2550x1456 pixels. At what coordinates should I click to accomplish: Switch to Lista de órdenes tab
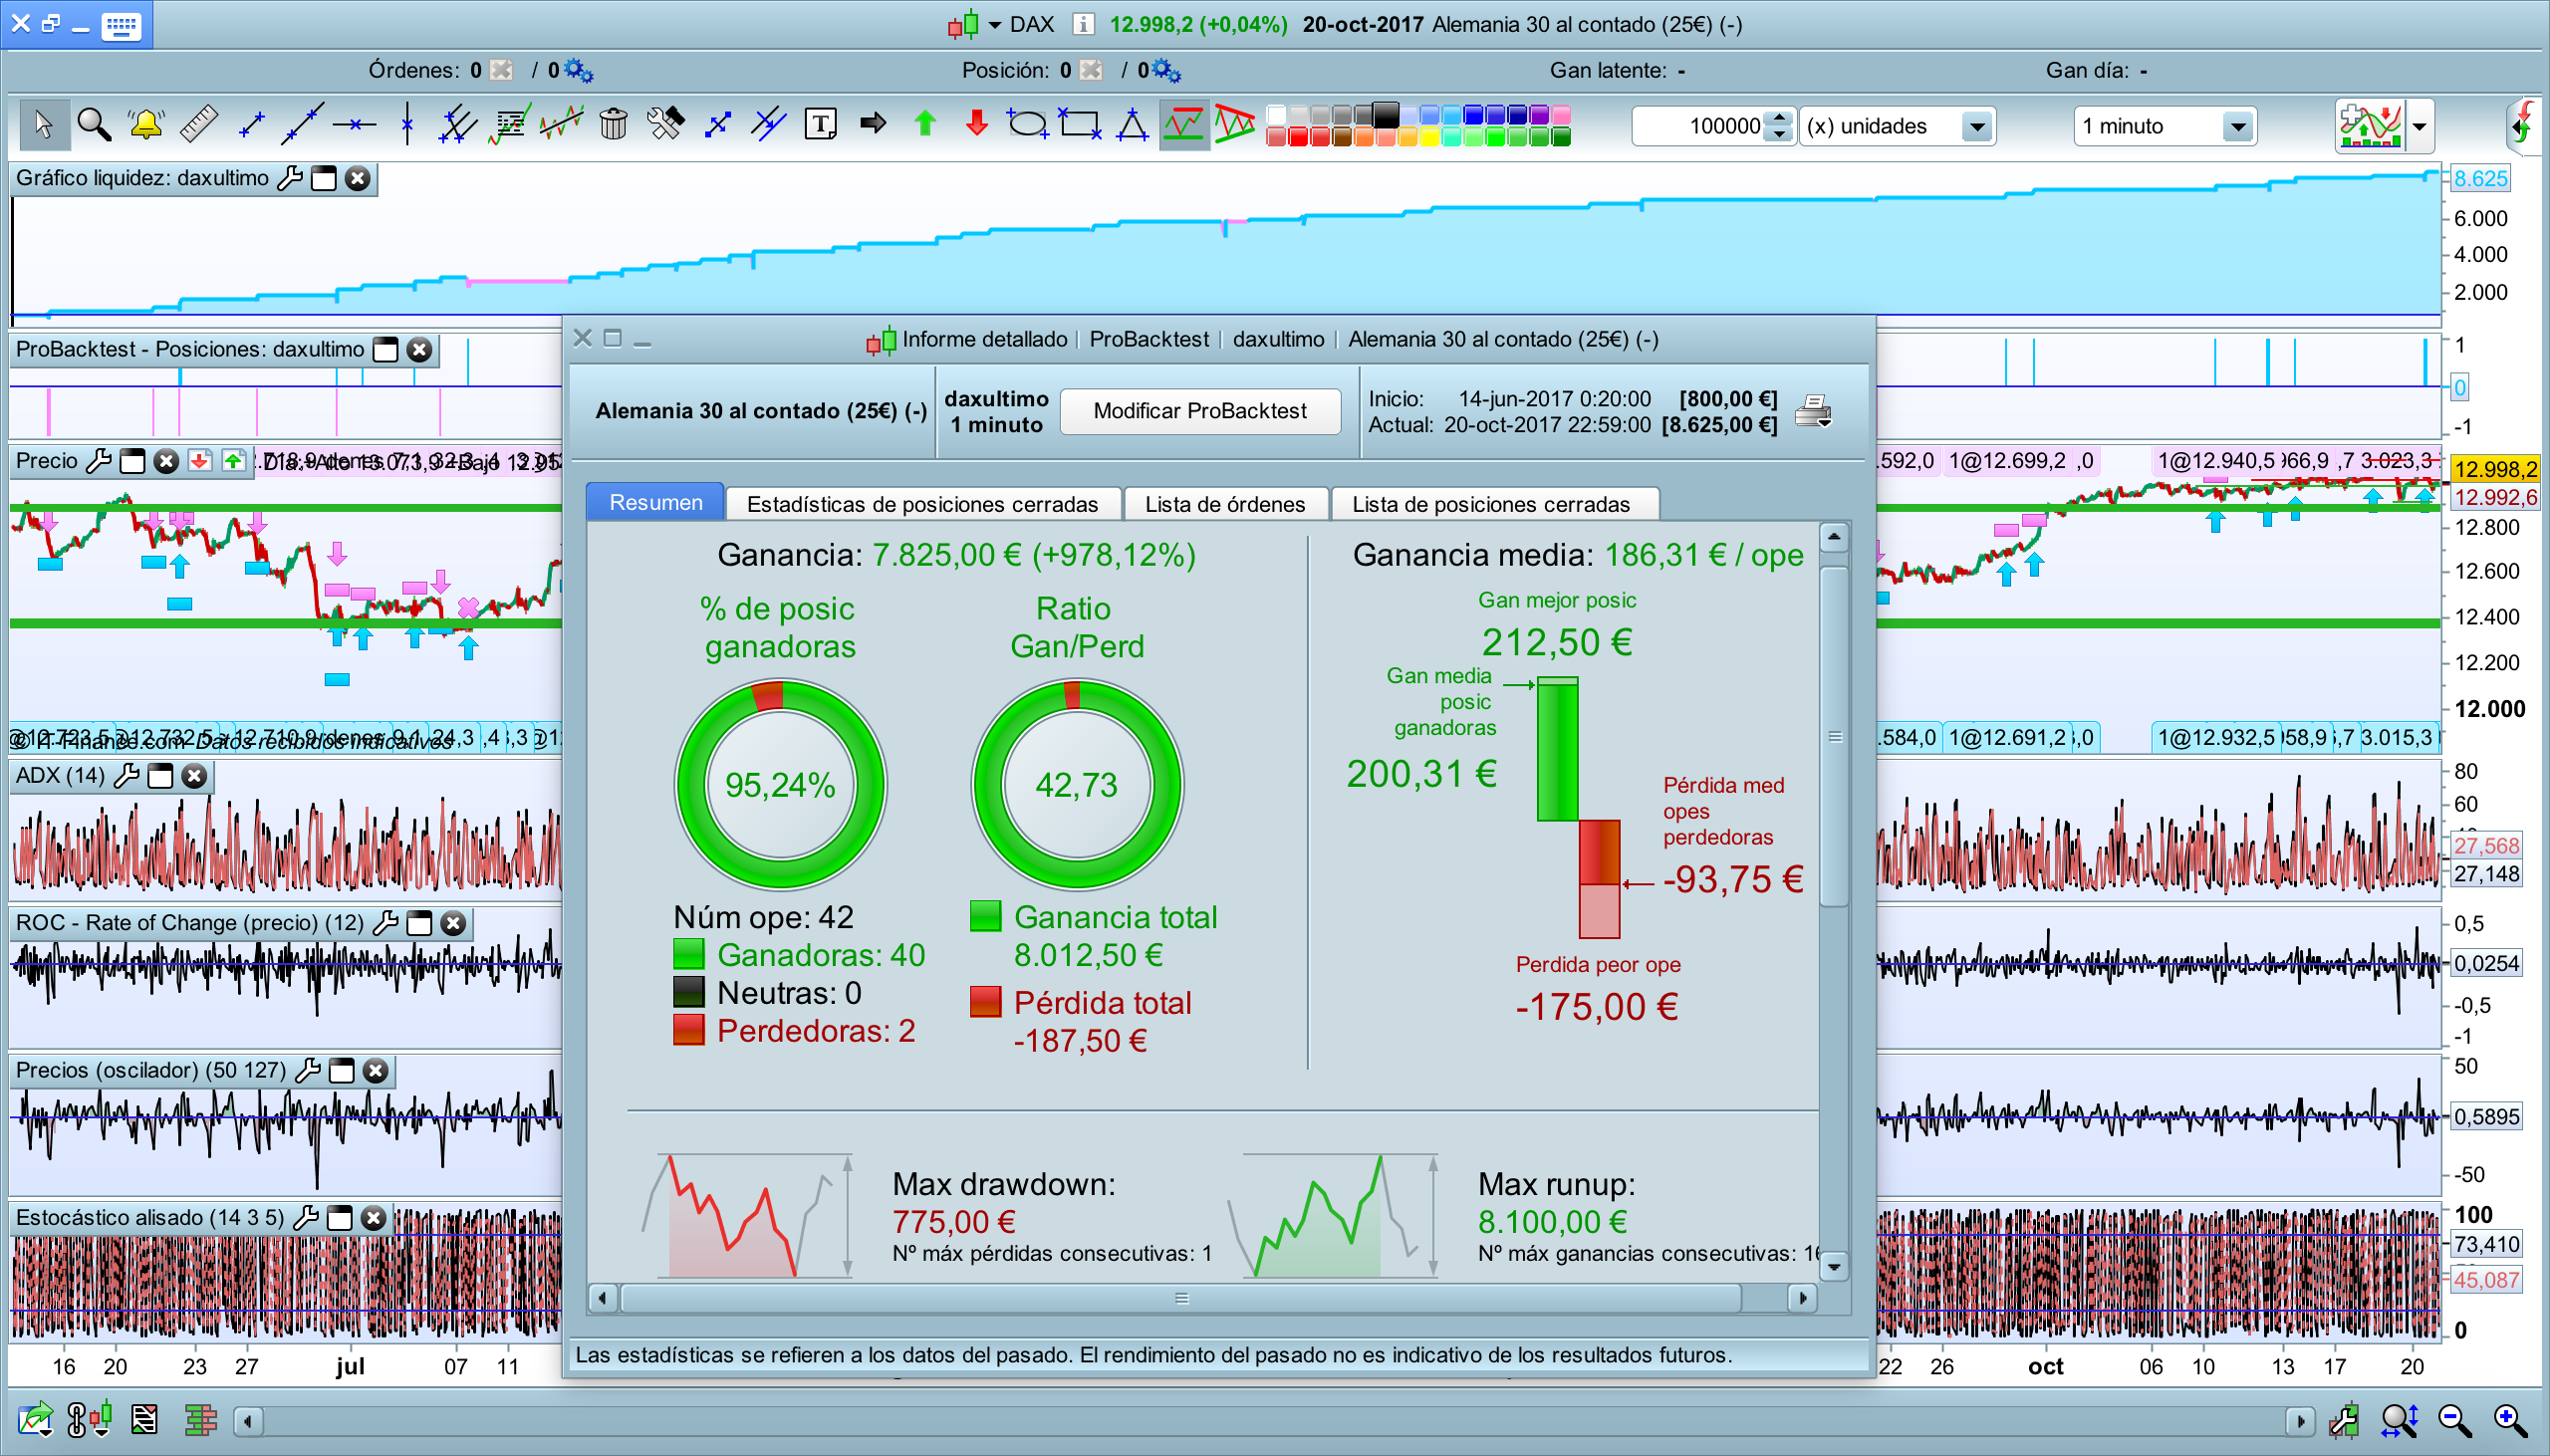(x=1225, y=504)
